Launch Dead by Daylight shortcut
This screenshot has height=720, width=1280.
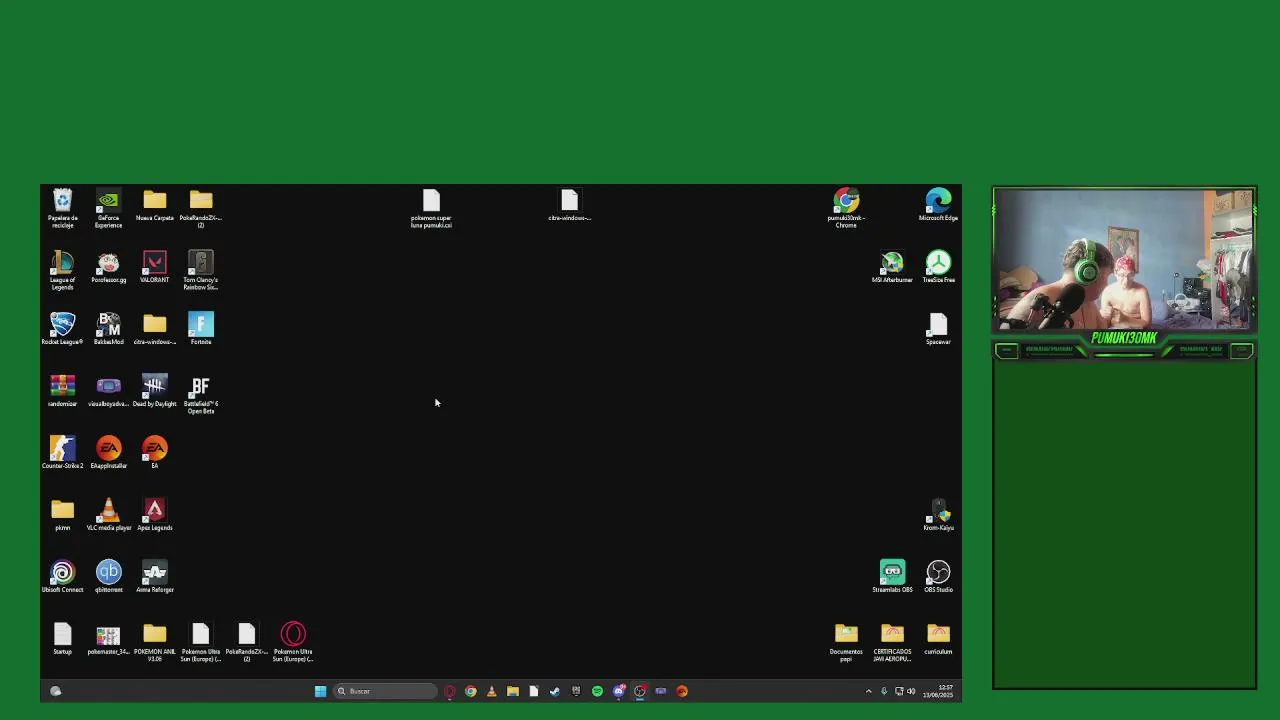[x=154, y=391]
